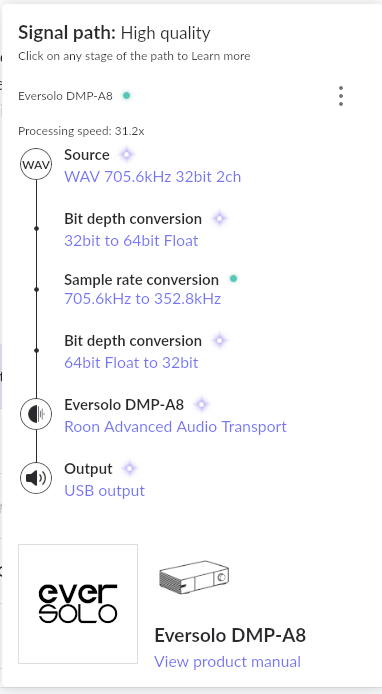The image size is (382, 694).
Task: Click the sparkle beside first Bit depth conversion
Action: coord(220,218)
